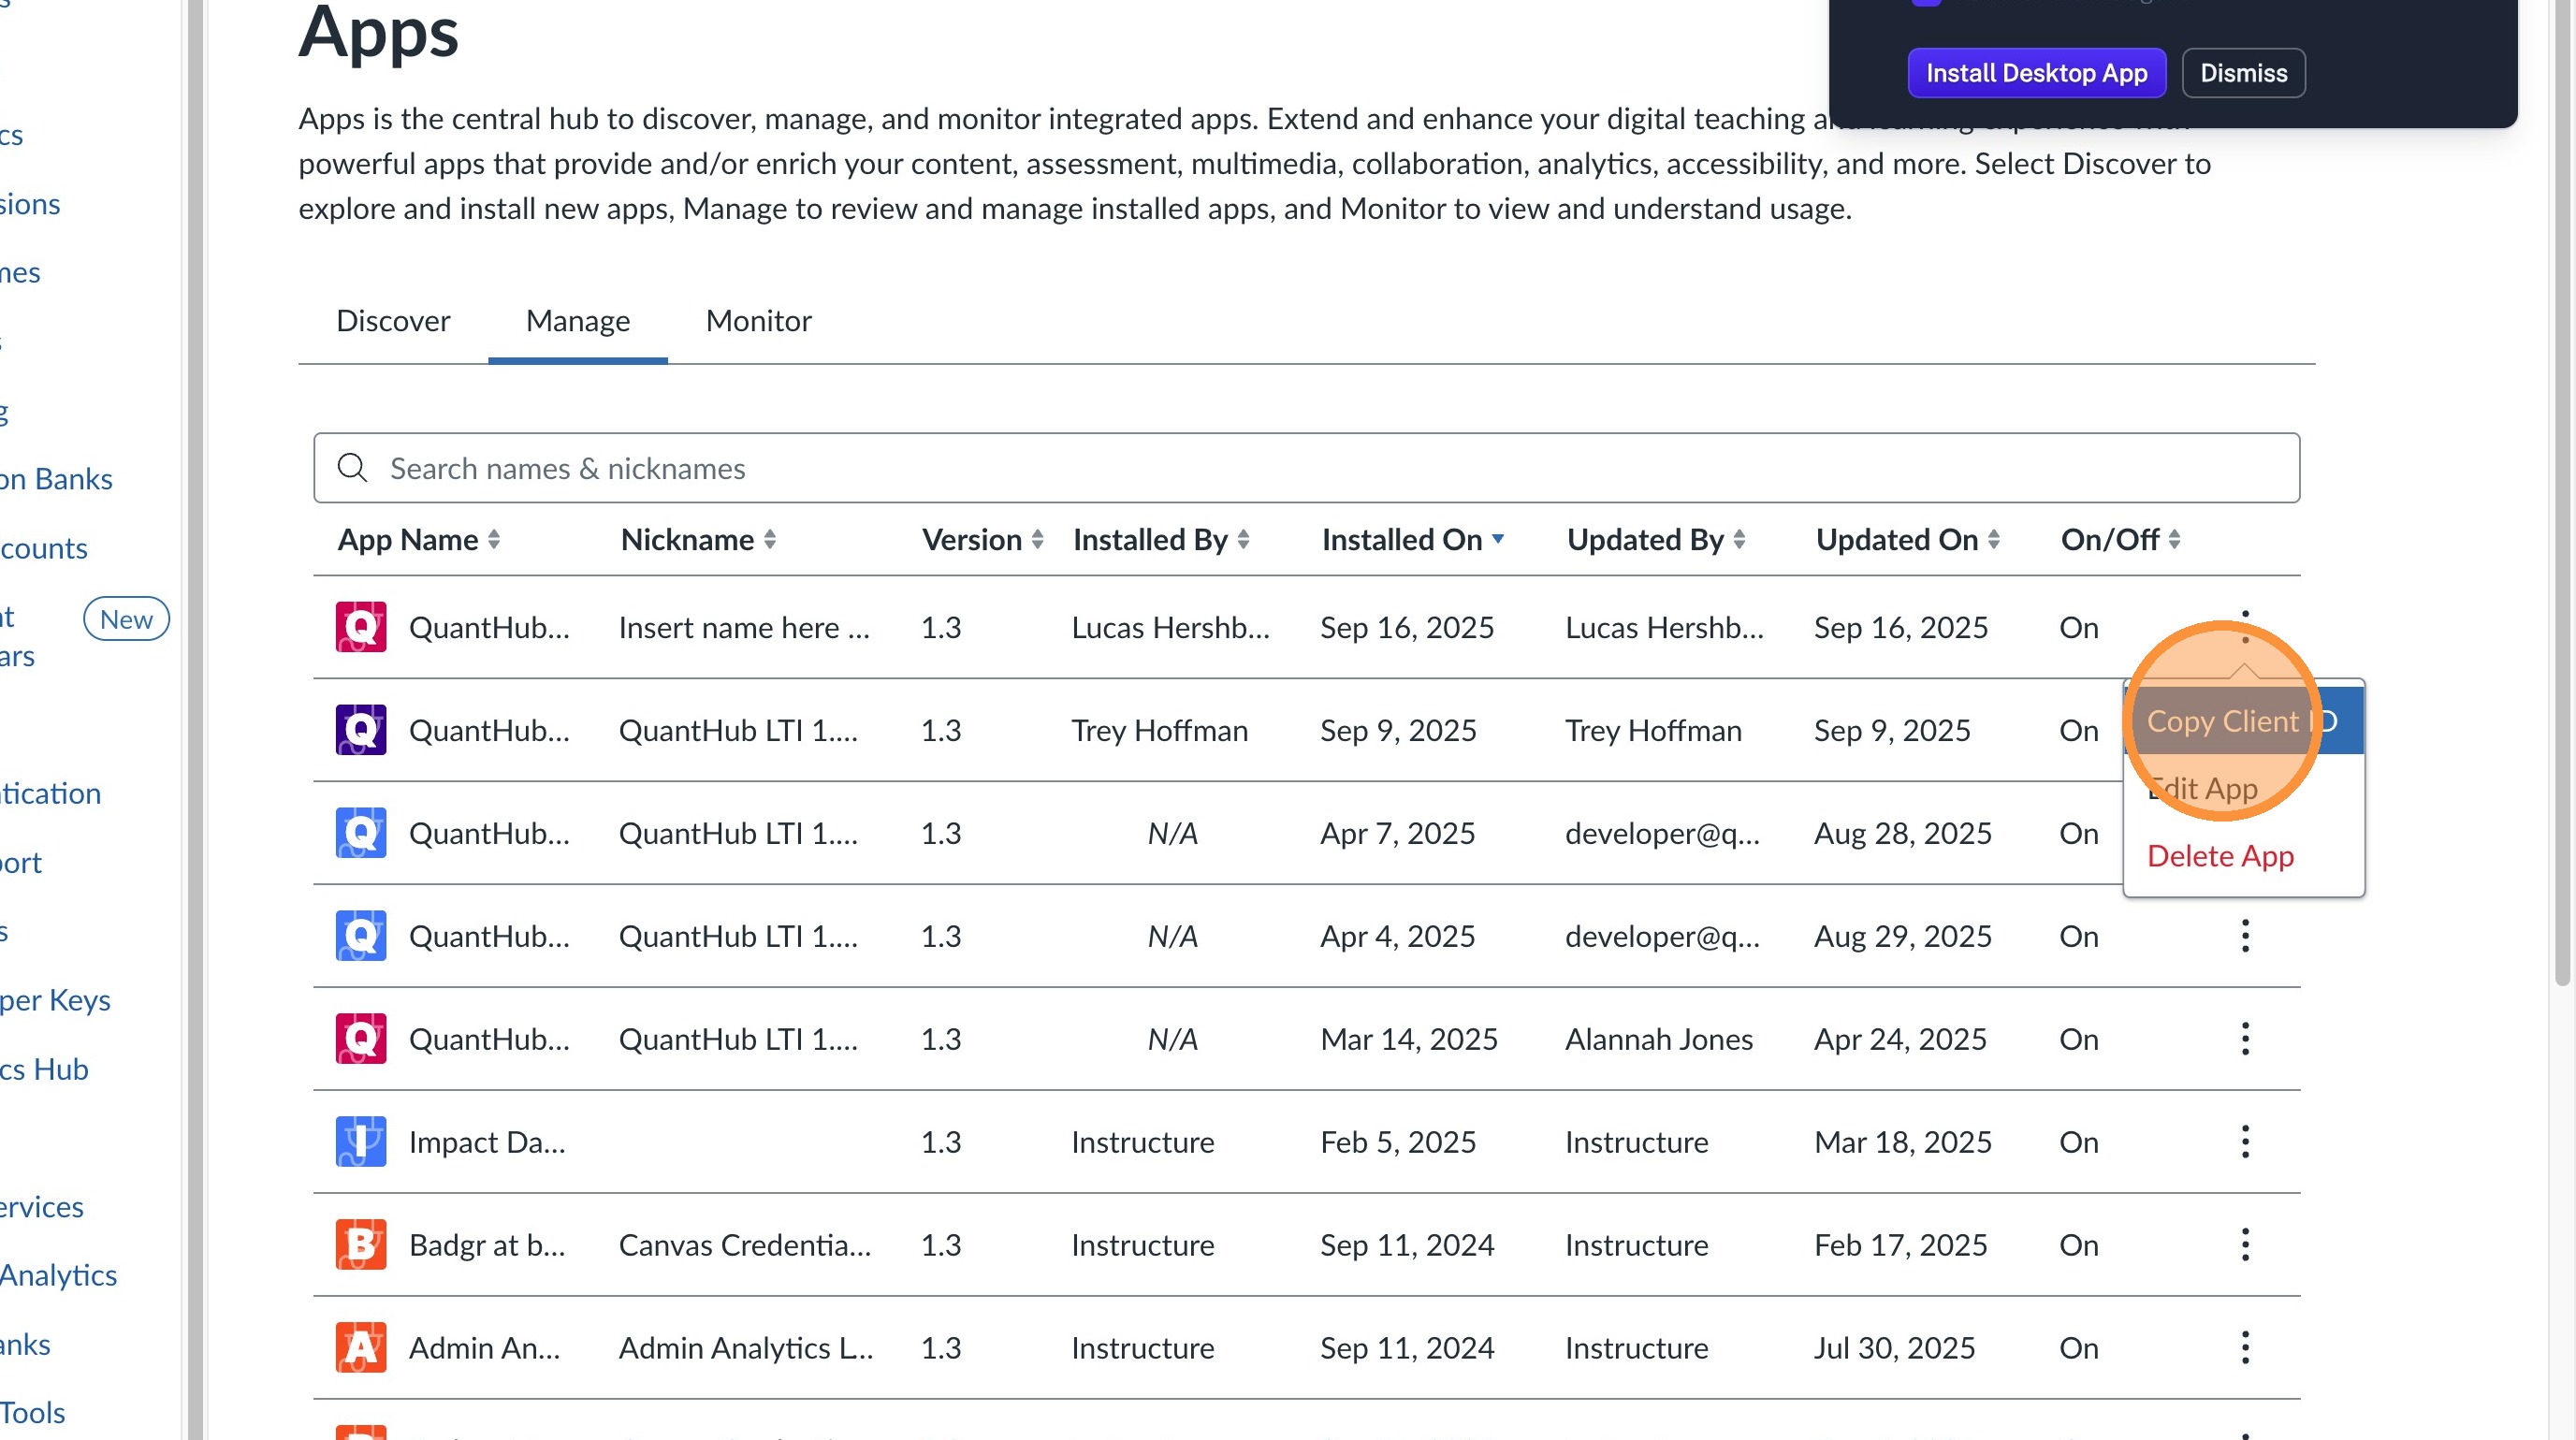
Task: Dismiss the desktop app prompt
Action: pos(2242,73)
